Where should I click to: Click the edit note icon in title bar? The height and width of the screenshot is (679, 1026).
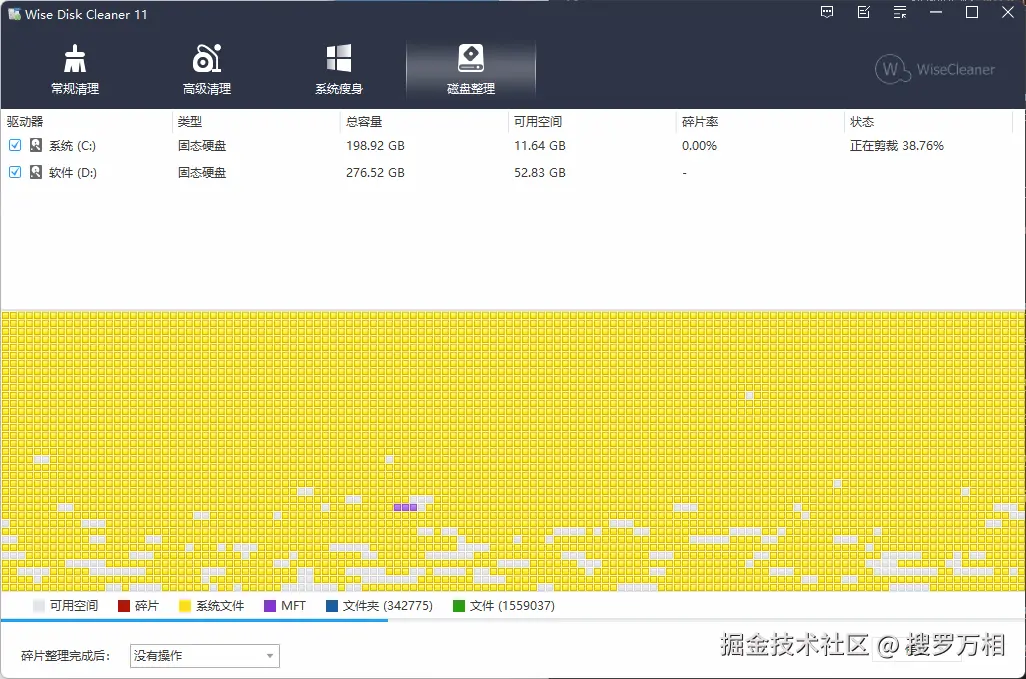click(864, 12)
